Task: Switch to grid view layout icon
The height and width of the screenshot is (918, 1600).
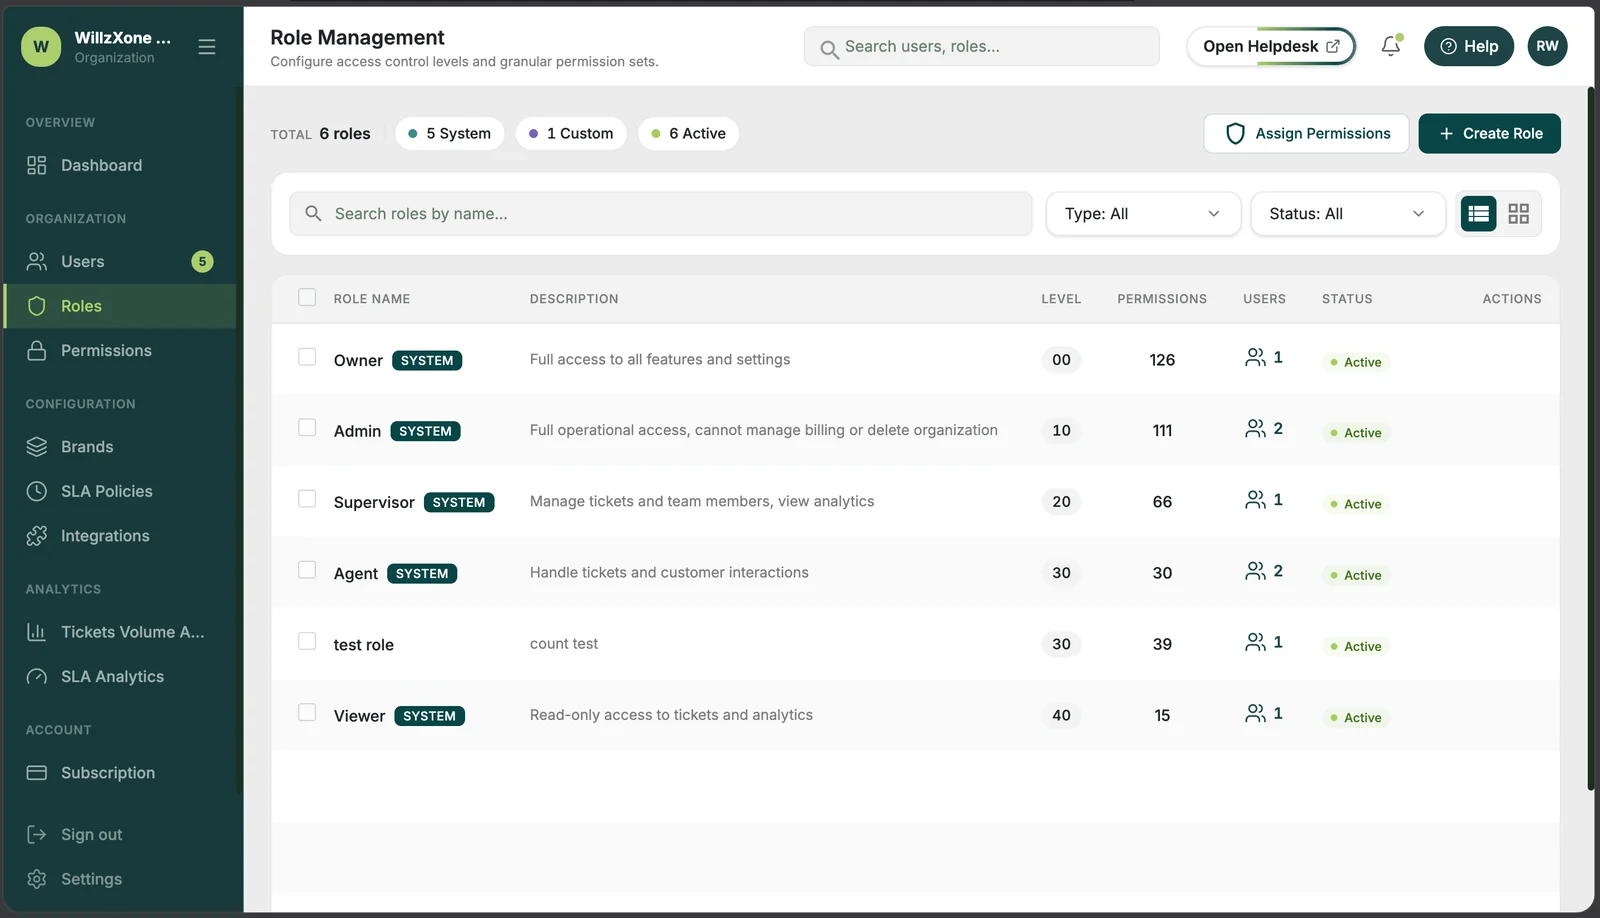Action: tap(1518, 214)
